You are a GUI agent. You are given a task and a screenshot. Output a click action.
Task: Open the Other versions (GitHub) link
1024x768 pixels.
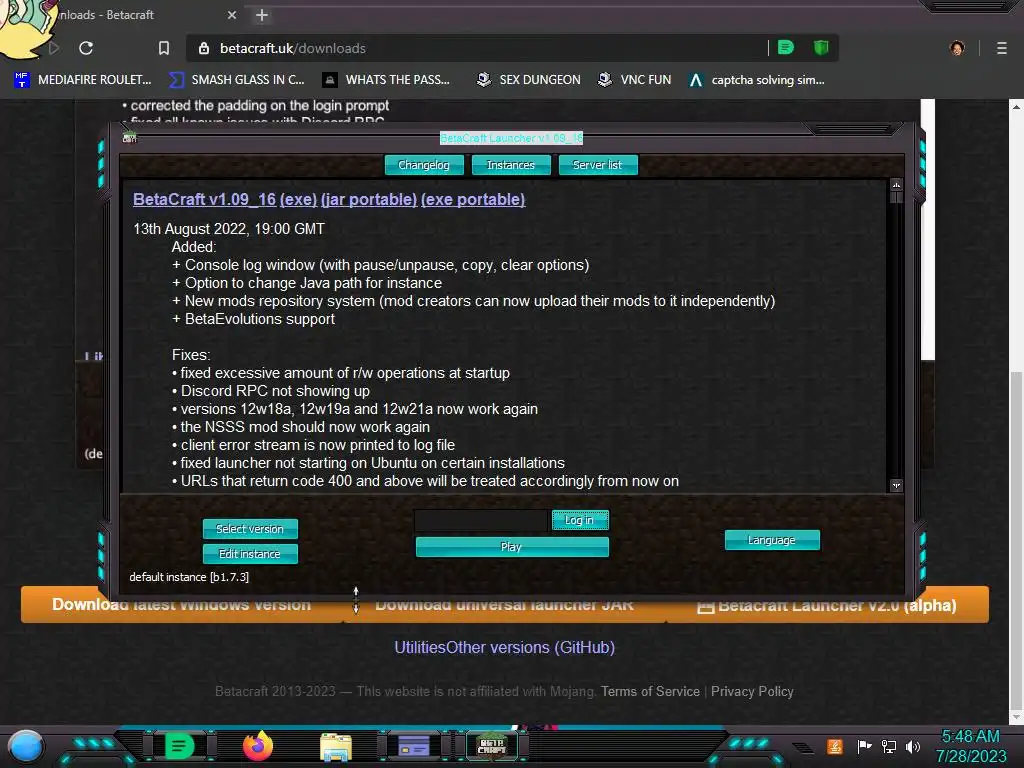pyautogui.click(x=530, y=647)
